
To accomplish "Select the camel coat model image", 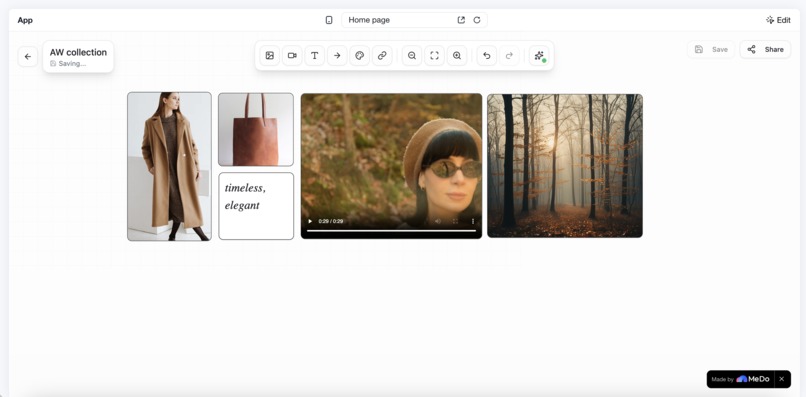I will click(x=169, y=166).
